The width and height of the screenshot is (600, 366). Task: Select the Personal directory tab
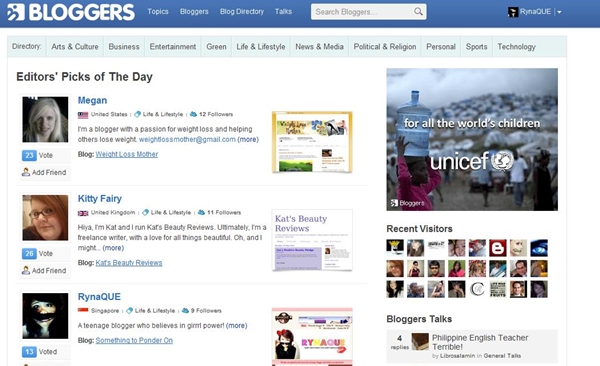click(x=441, y=47)
